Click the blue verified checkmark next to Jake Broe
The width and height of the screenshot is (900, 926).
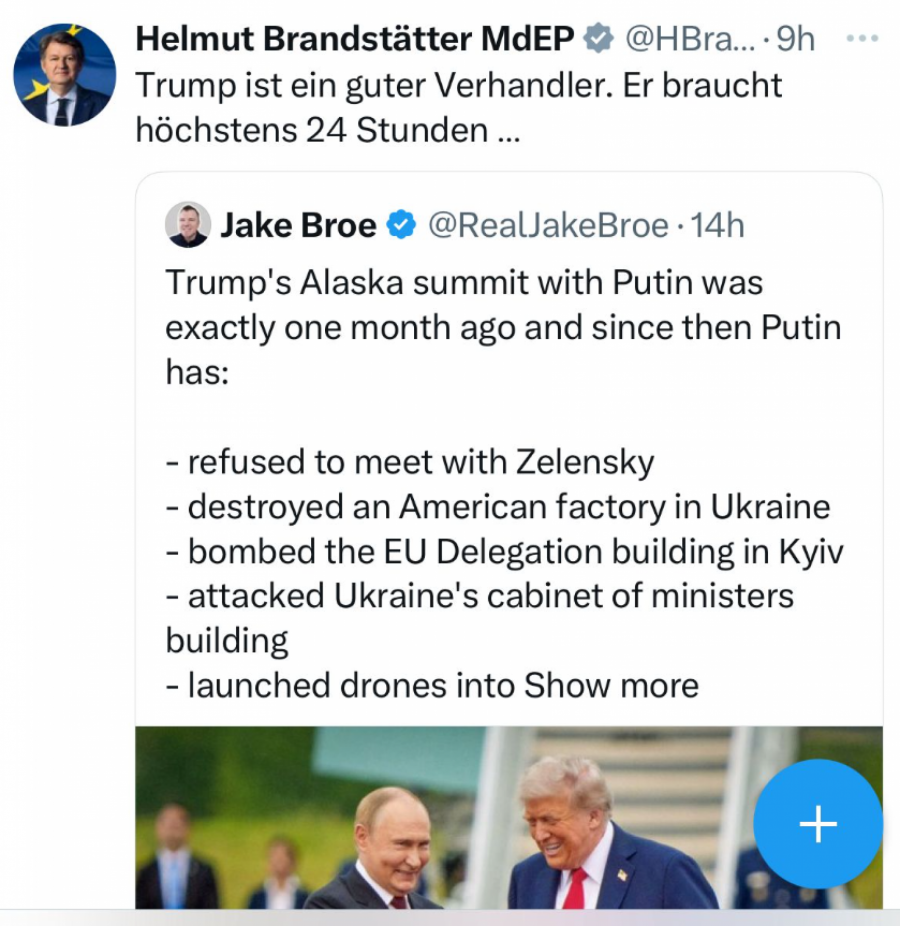click(401, 226)
